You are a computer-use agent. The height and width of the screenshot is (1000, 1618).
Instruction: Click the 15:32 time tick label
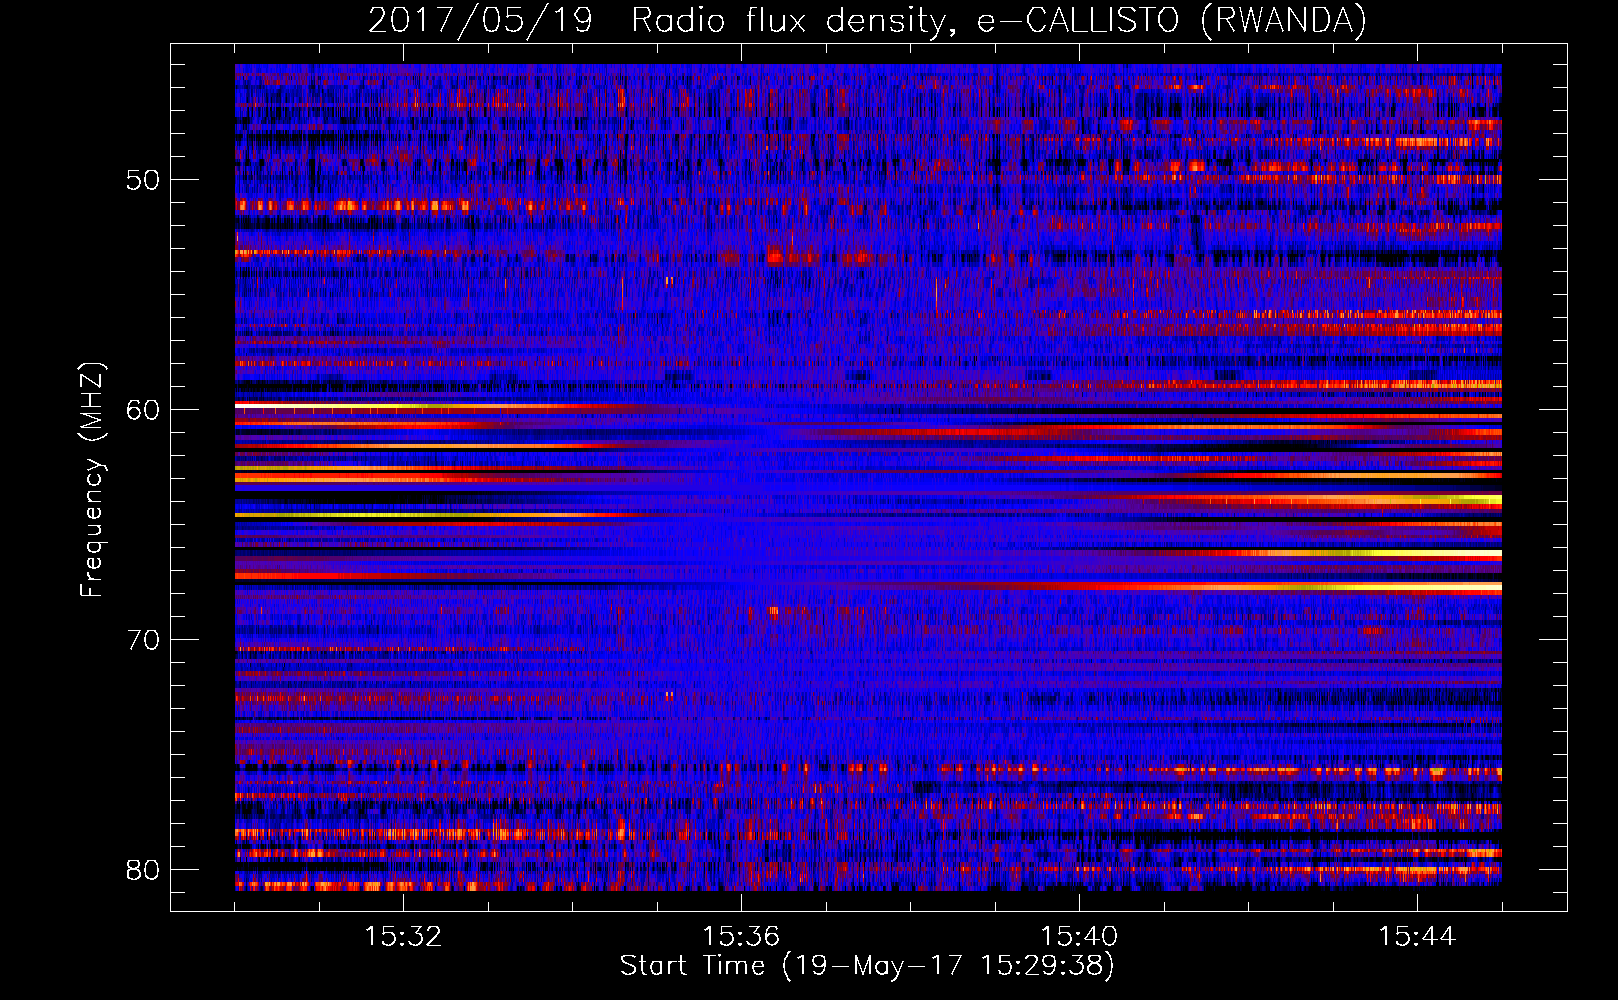tap(403, 937)
